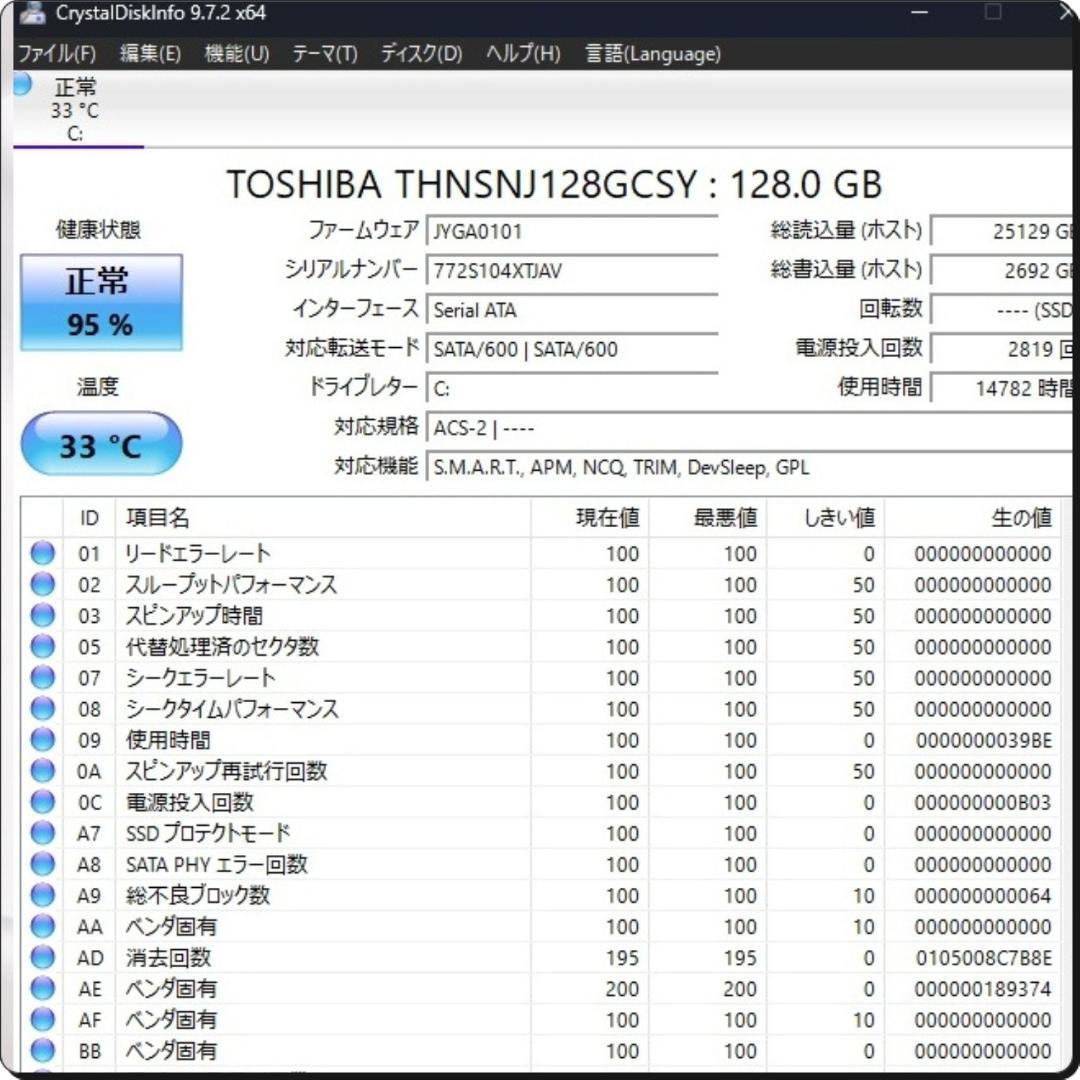Click status icon for 02 スループットパフォーマンス
Screen dimensions: 1080x1080
click(43, 584)
